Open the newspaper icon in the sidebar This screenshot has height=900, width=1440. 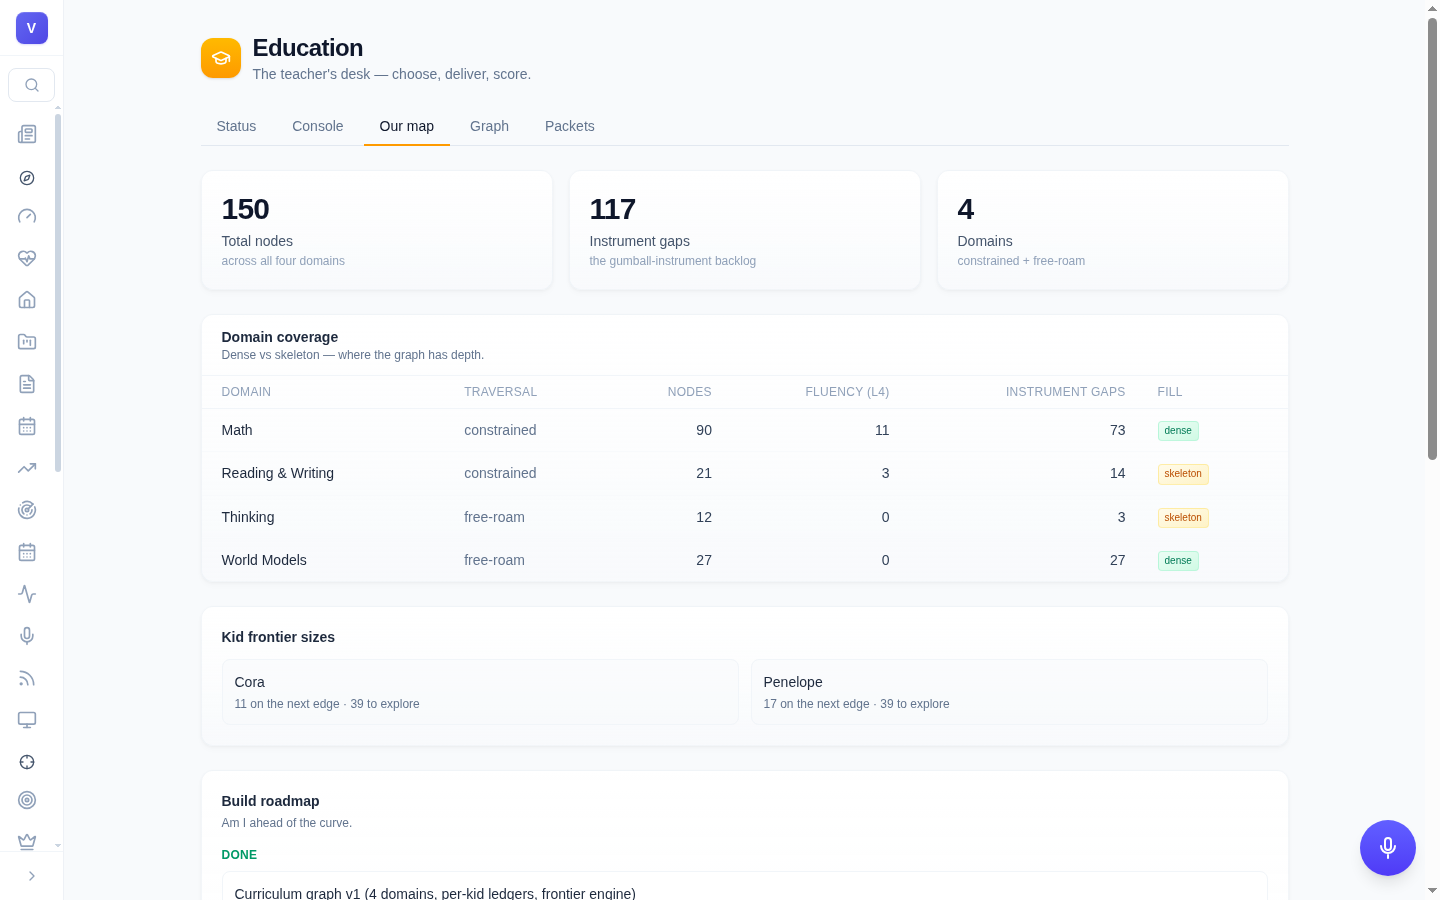pos(27,134)
